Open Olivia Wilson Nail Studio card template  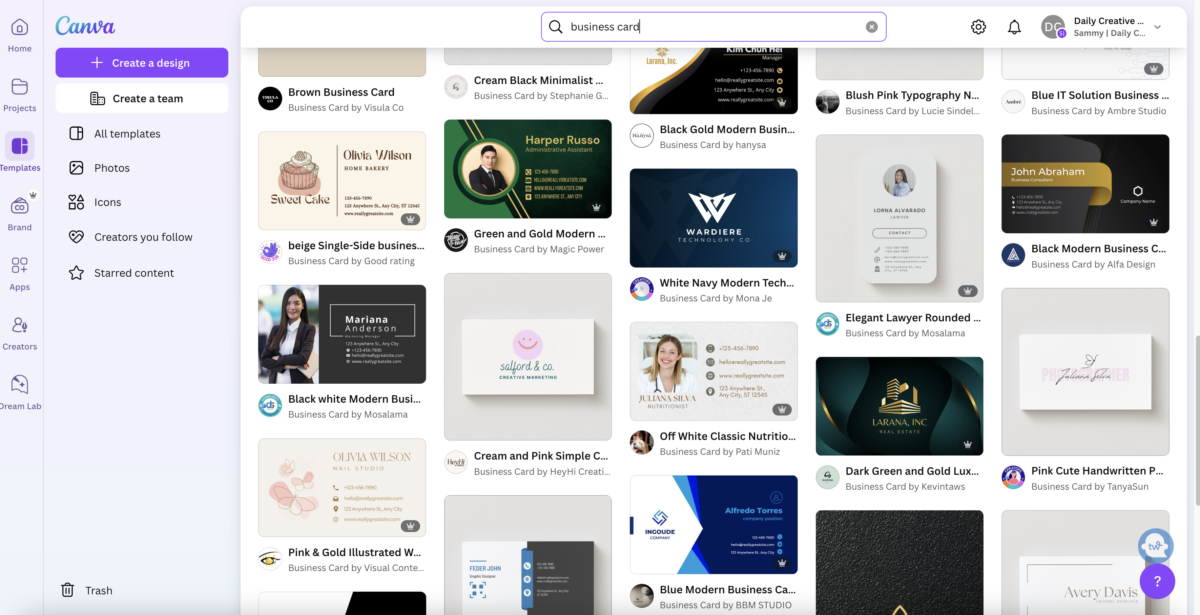[x=342, y=487]
